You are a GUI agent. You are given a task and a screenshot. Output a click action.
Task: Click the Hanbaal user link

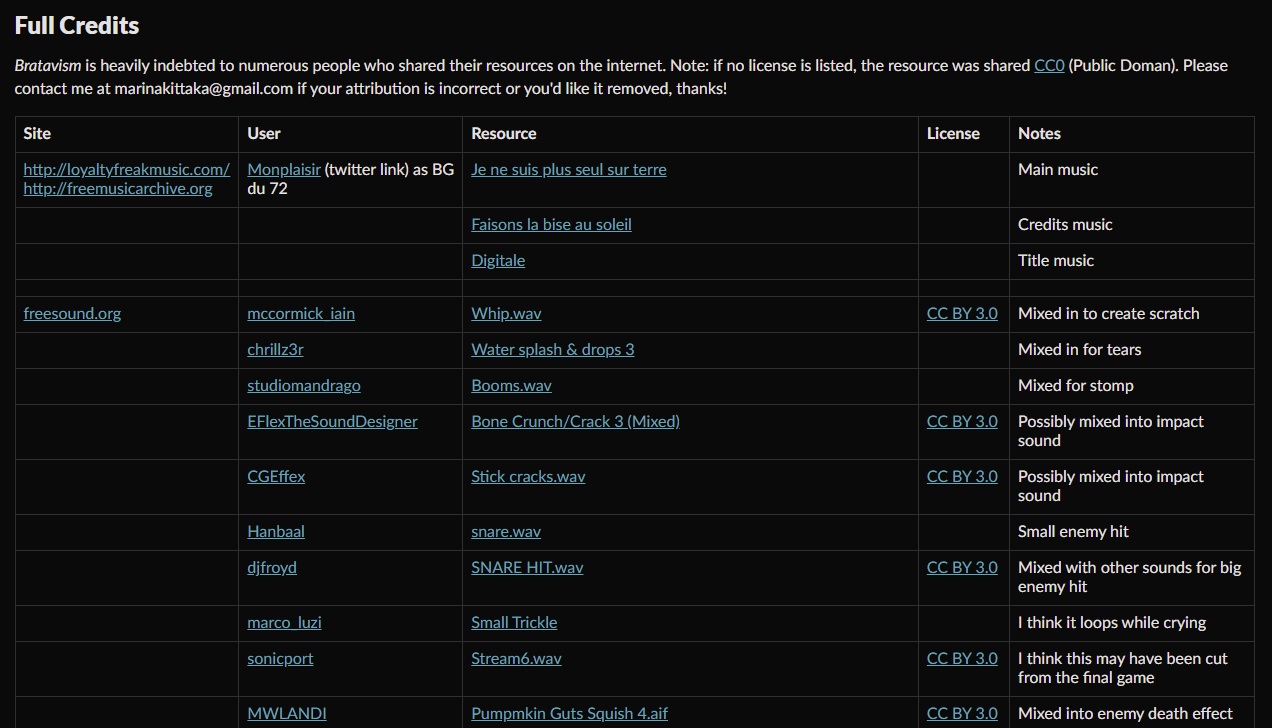[x=276, y=532]
